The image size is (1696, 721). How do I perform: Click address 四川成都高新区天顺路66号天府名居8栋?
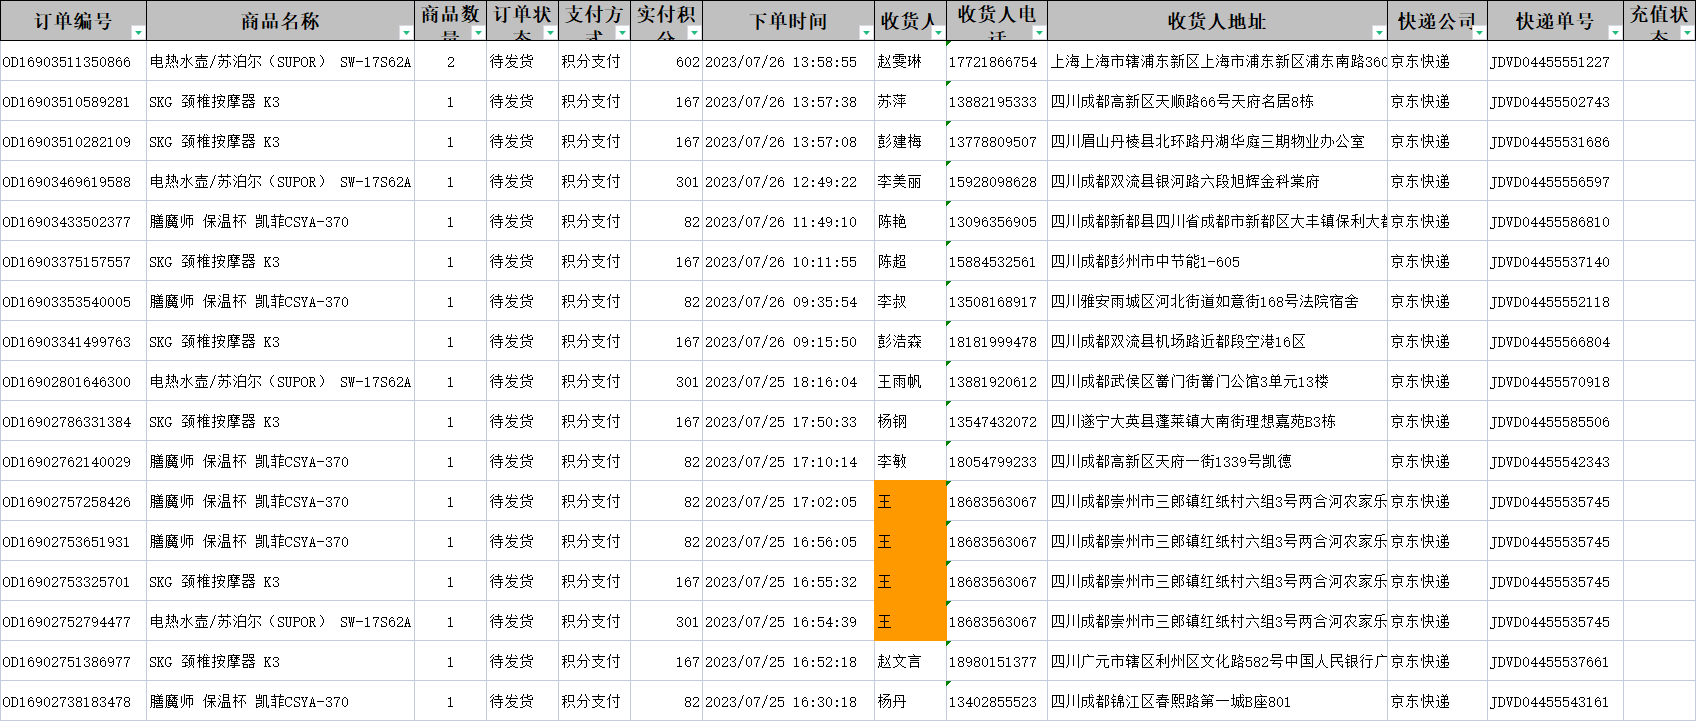pyautogui.click(x=1182, y=102)
